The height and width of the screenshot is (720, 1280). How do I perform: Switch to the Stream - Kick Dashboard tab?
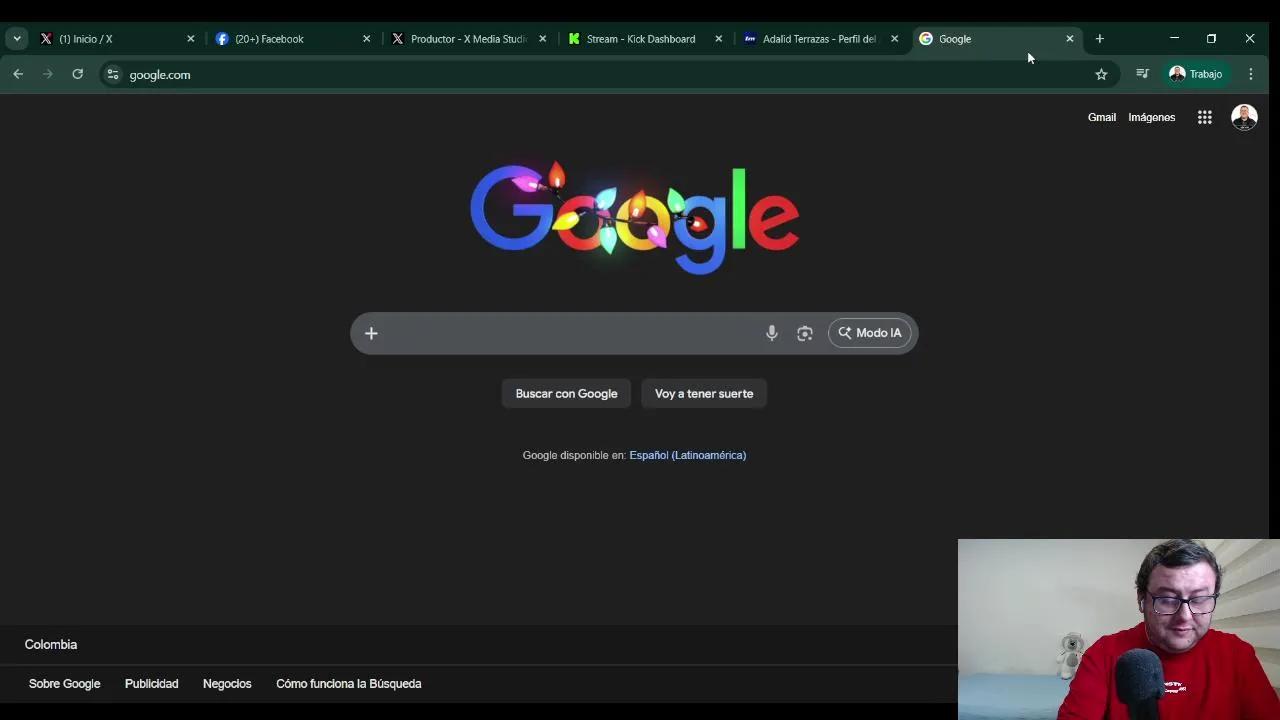click(x=640, y=39)
